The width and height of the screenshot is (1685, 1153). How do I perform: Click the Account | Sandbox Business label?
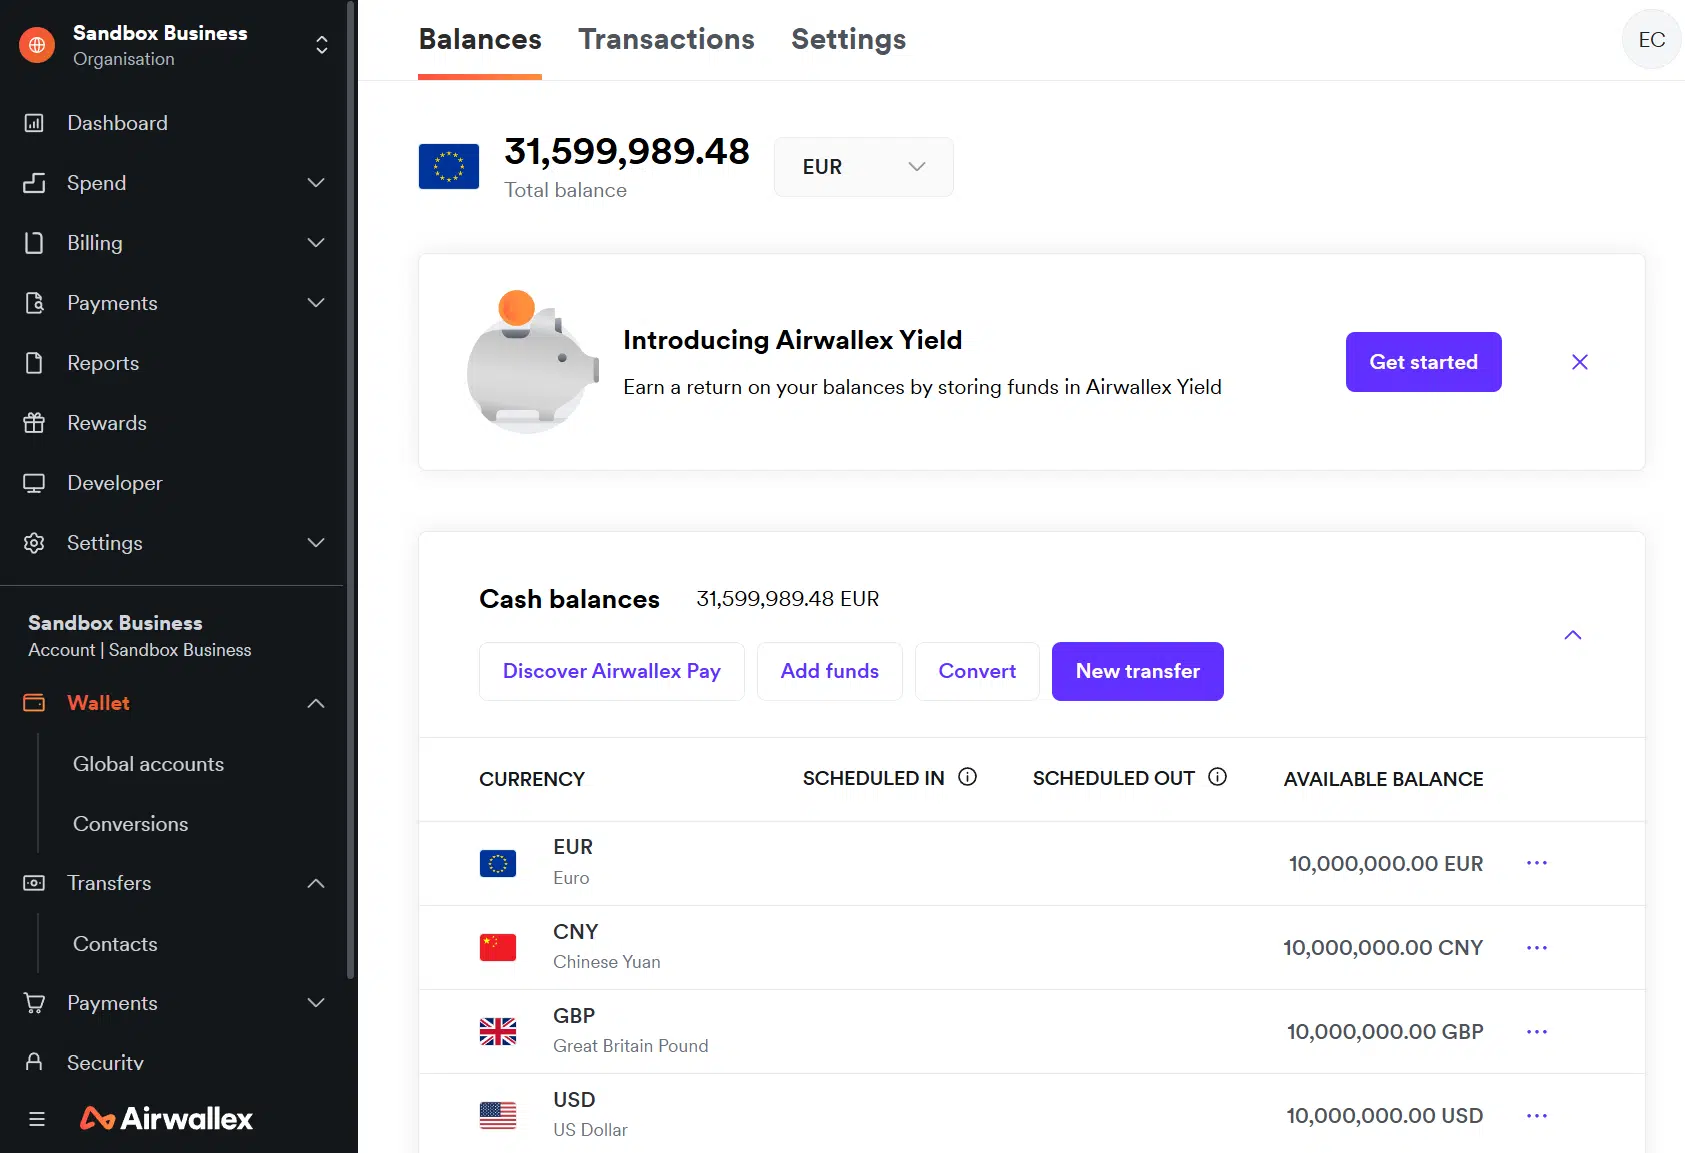(x=140, y=650)
